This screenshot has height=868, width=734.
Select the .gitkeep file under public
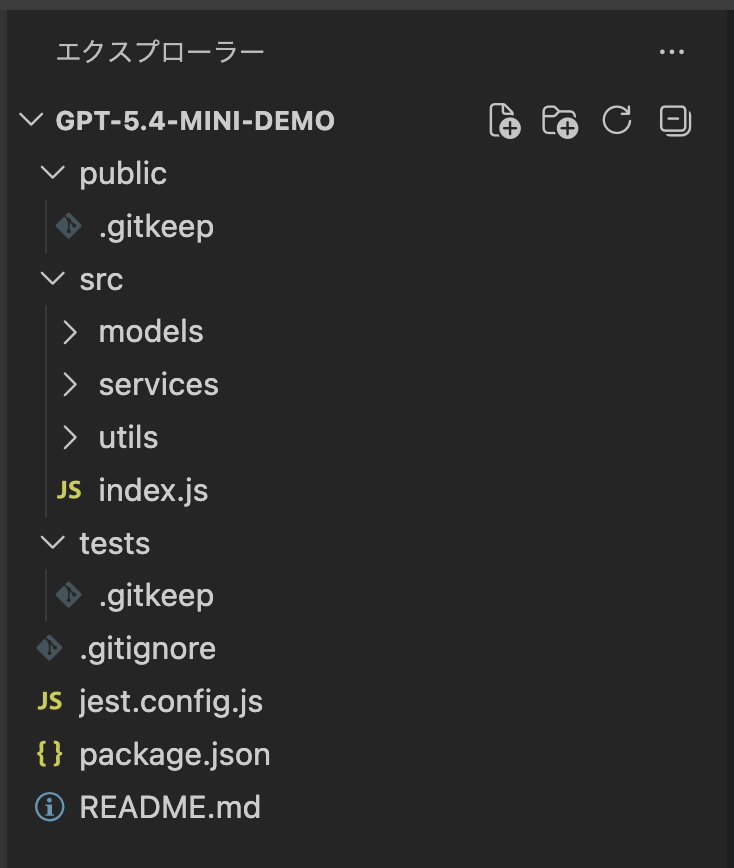156,226
